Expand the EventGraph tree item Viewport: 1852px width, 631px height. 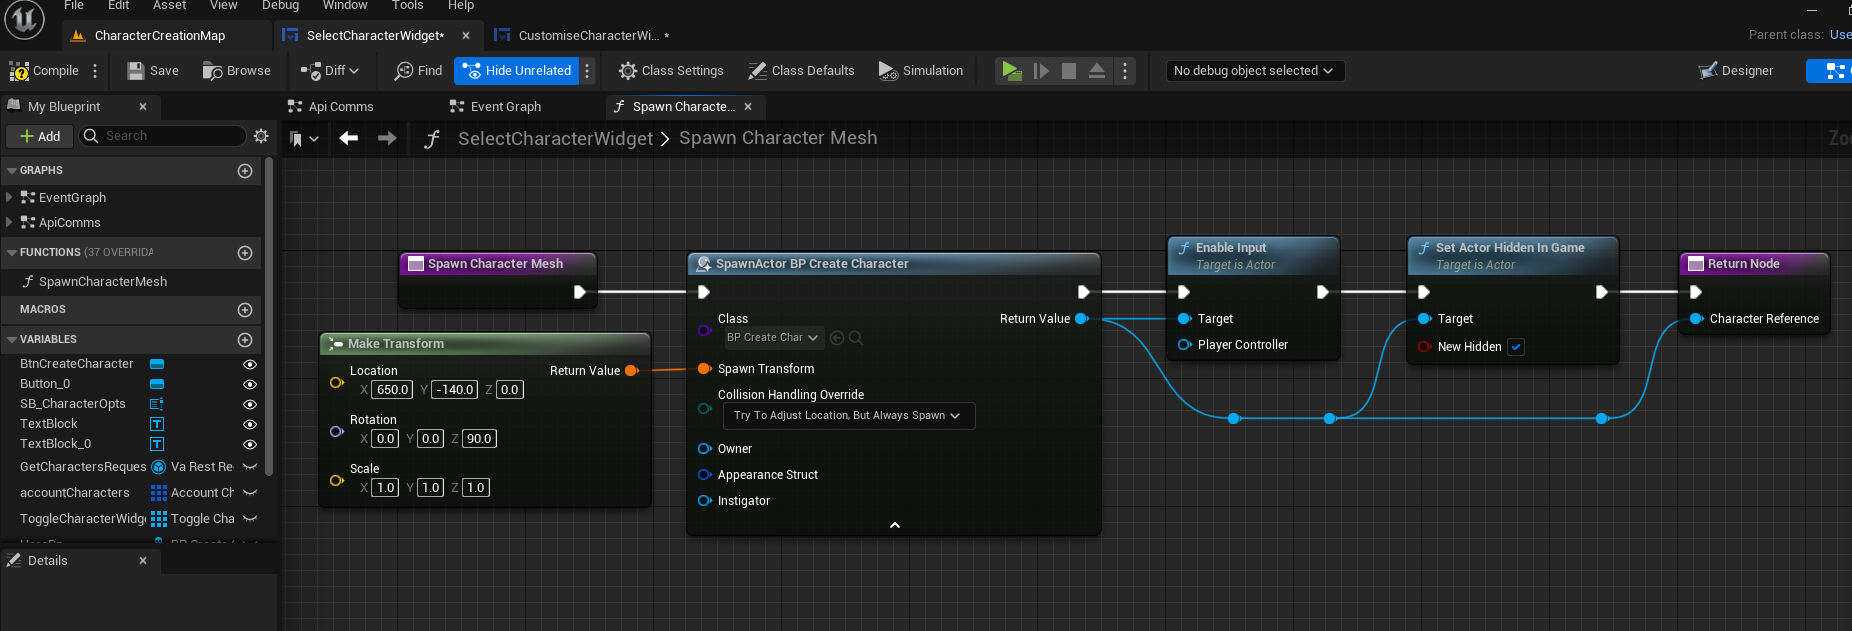pos(10,198)
